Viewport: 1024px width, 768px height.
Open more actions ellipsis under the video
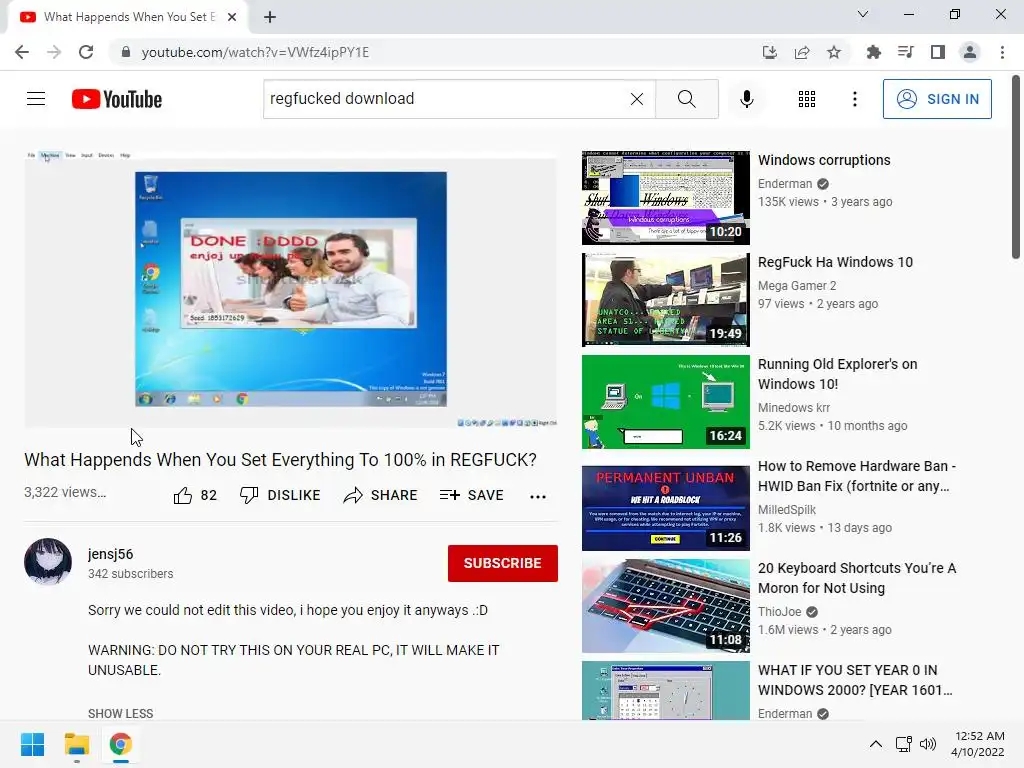click(537, 496)
